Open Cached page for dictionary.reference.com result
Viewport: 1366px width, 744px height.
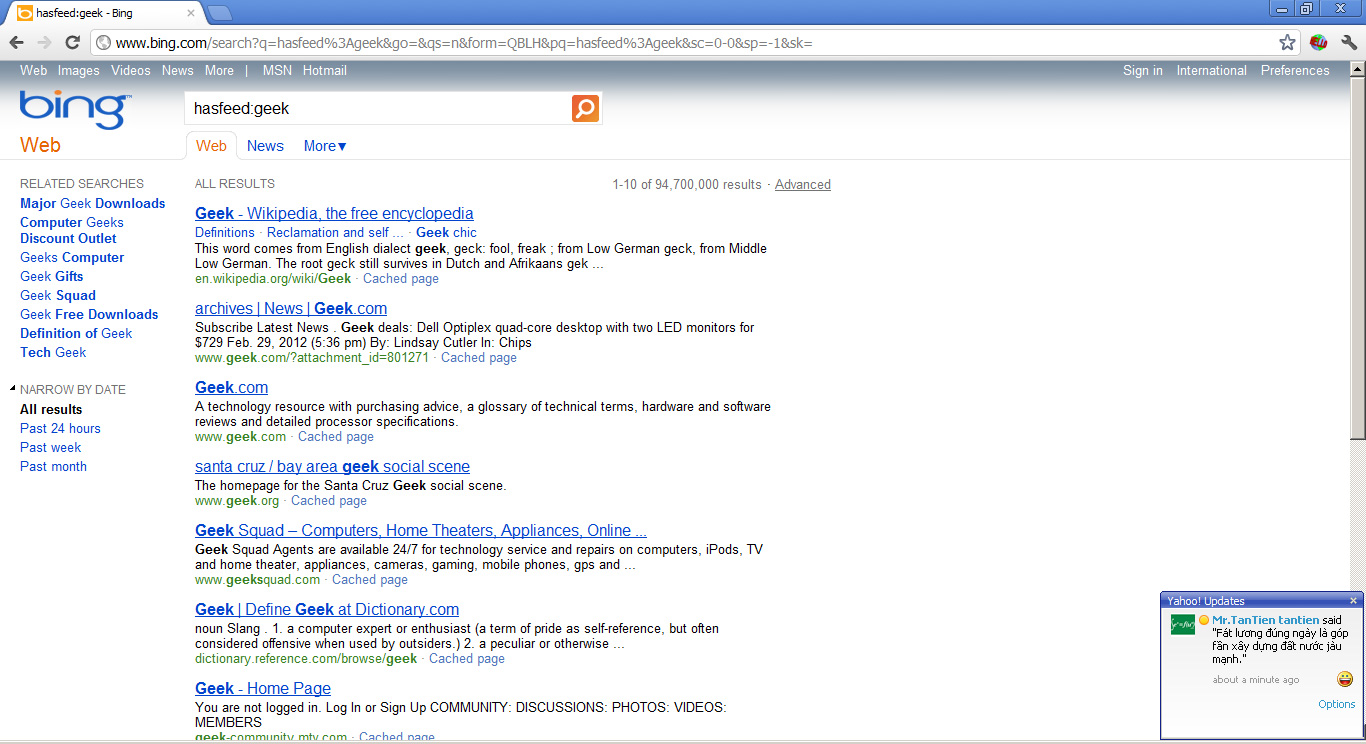tap(467, 659)
